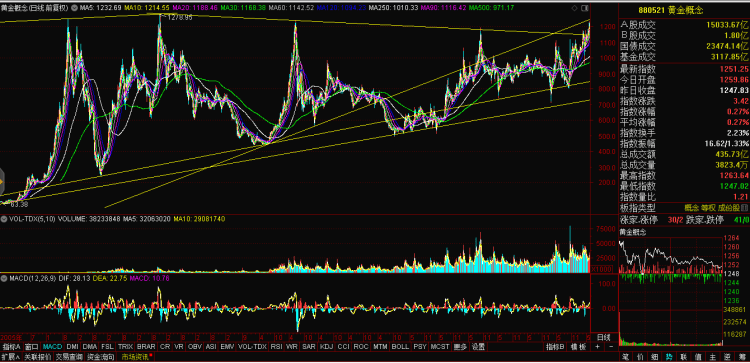This screenshot has width=750, height=363.
Task: Toggle the MACD indicator on
Action: click(52, 347)
